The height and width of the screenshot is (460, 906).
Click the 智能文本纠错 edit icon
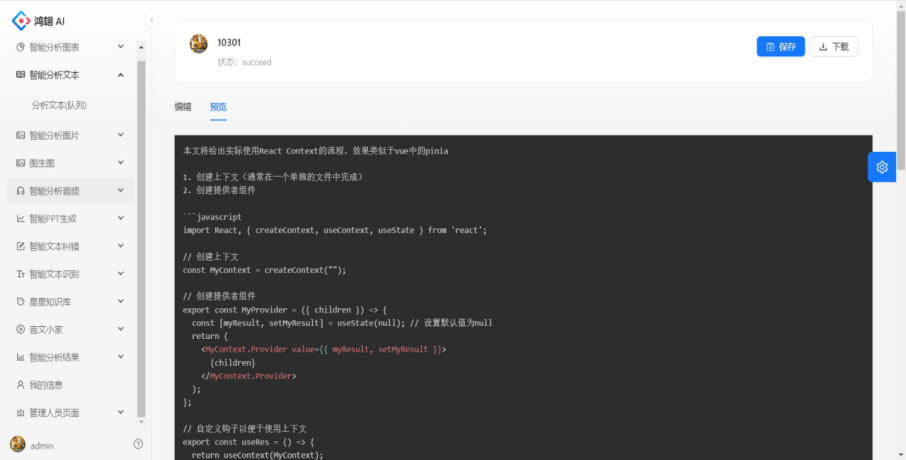point(20,246)
